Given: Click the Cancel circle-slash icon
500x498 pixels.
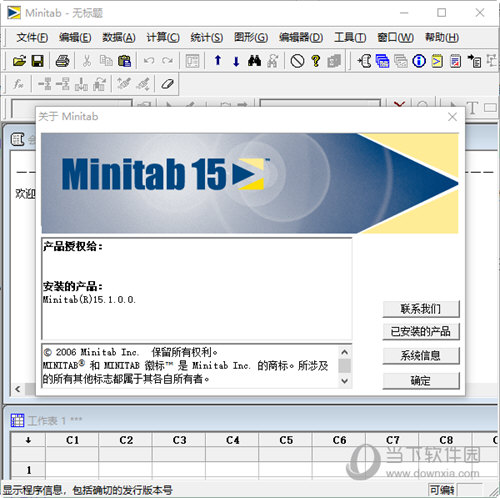Looking at the screenshot, I should click(297, 61).
